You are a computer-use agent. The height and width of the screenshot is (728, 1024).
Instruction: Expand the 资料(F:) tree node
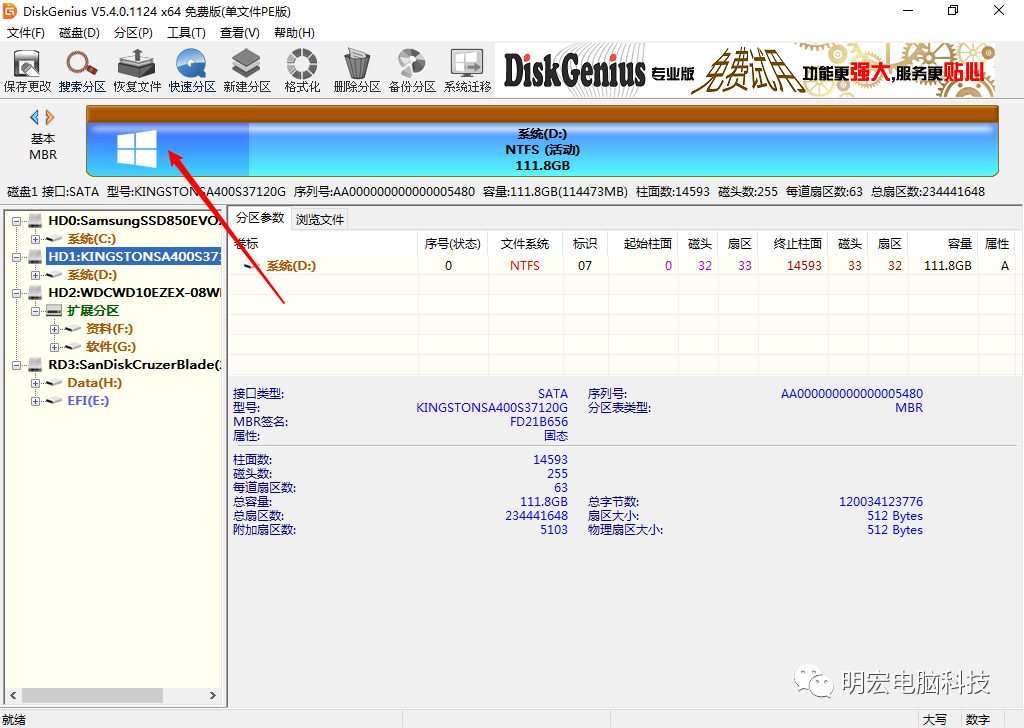[54, 329]
